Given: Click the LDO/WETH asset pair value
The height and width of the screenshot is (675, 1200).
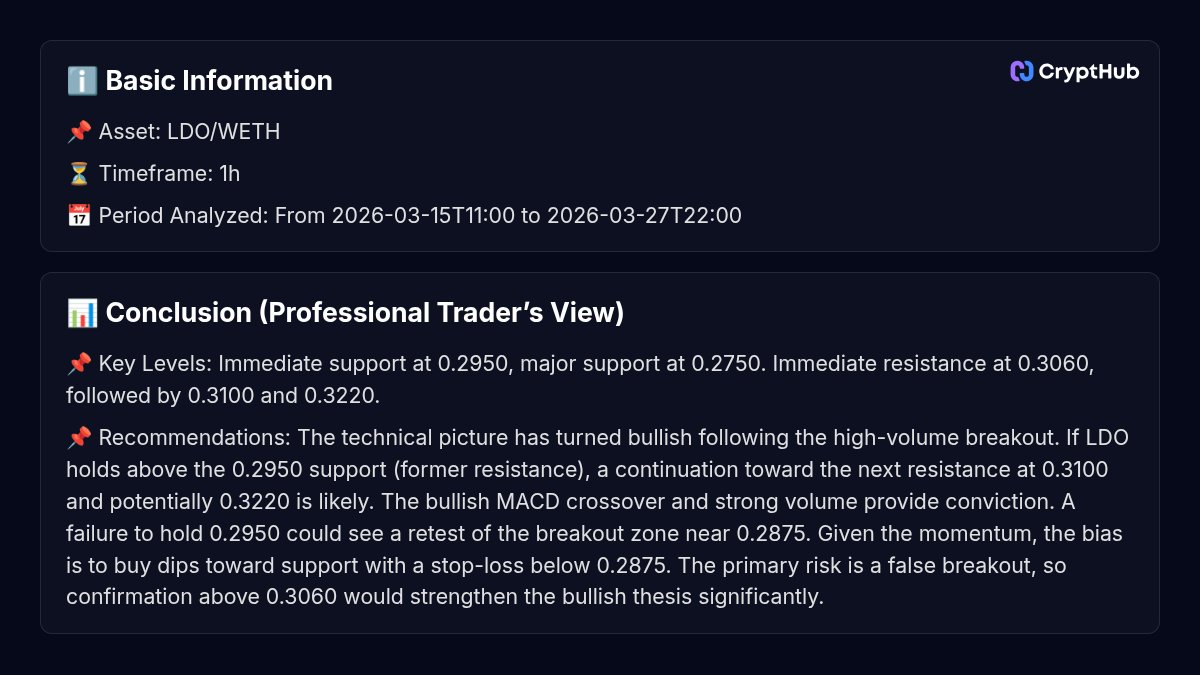Looking at the screenshot, I should [x=224, y=132].
